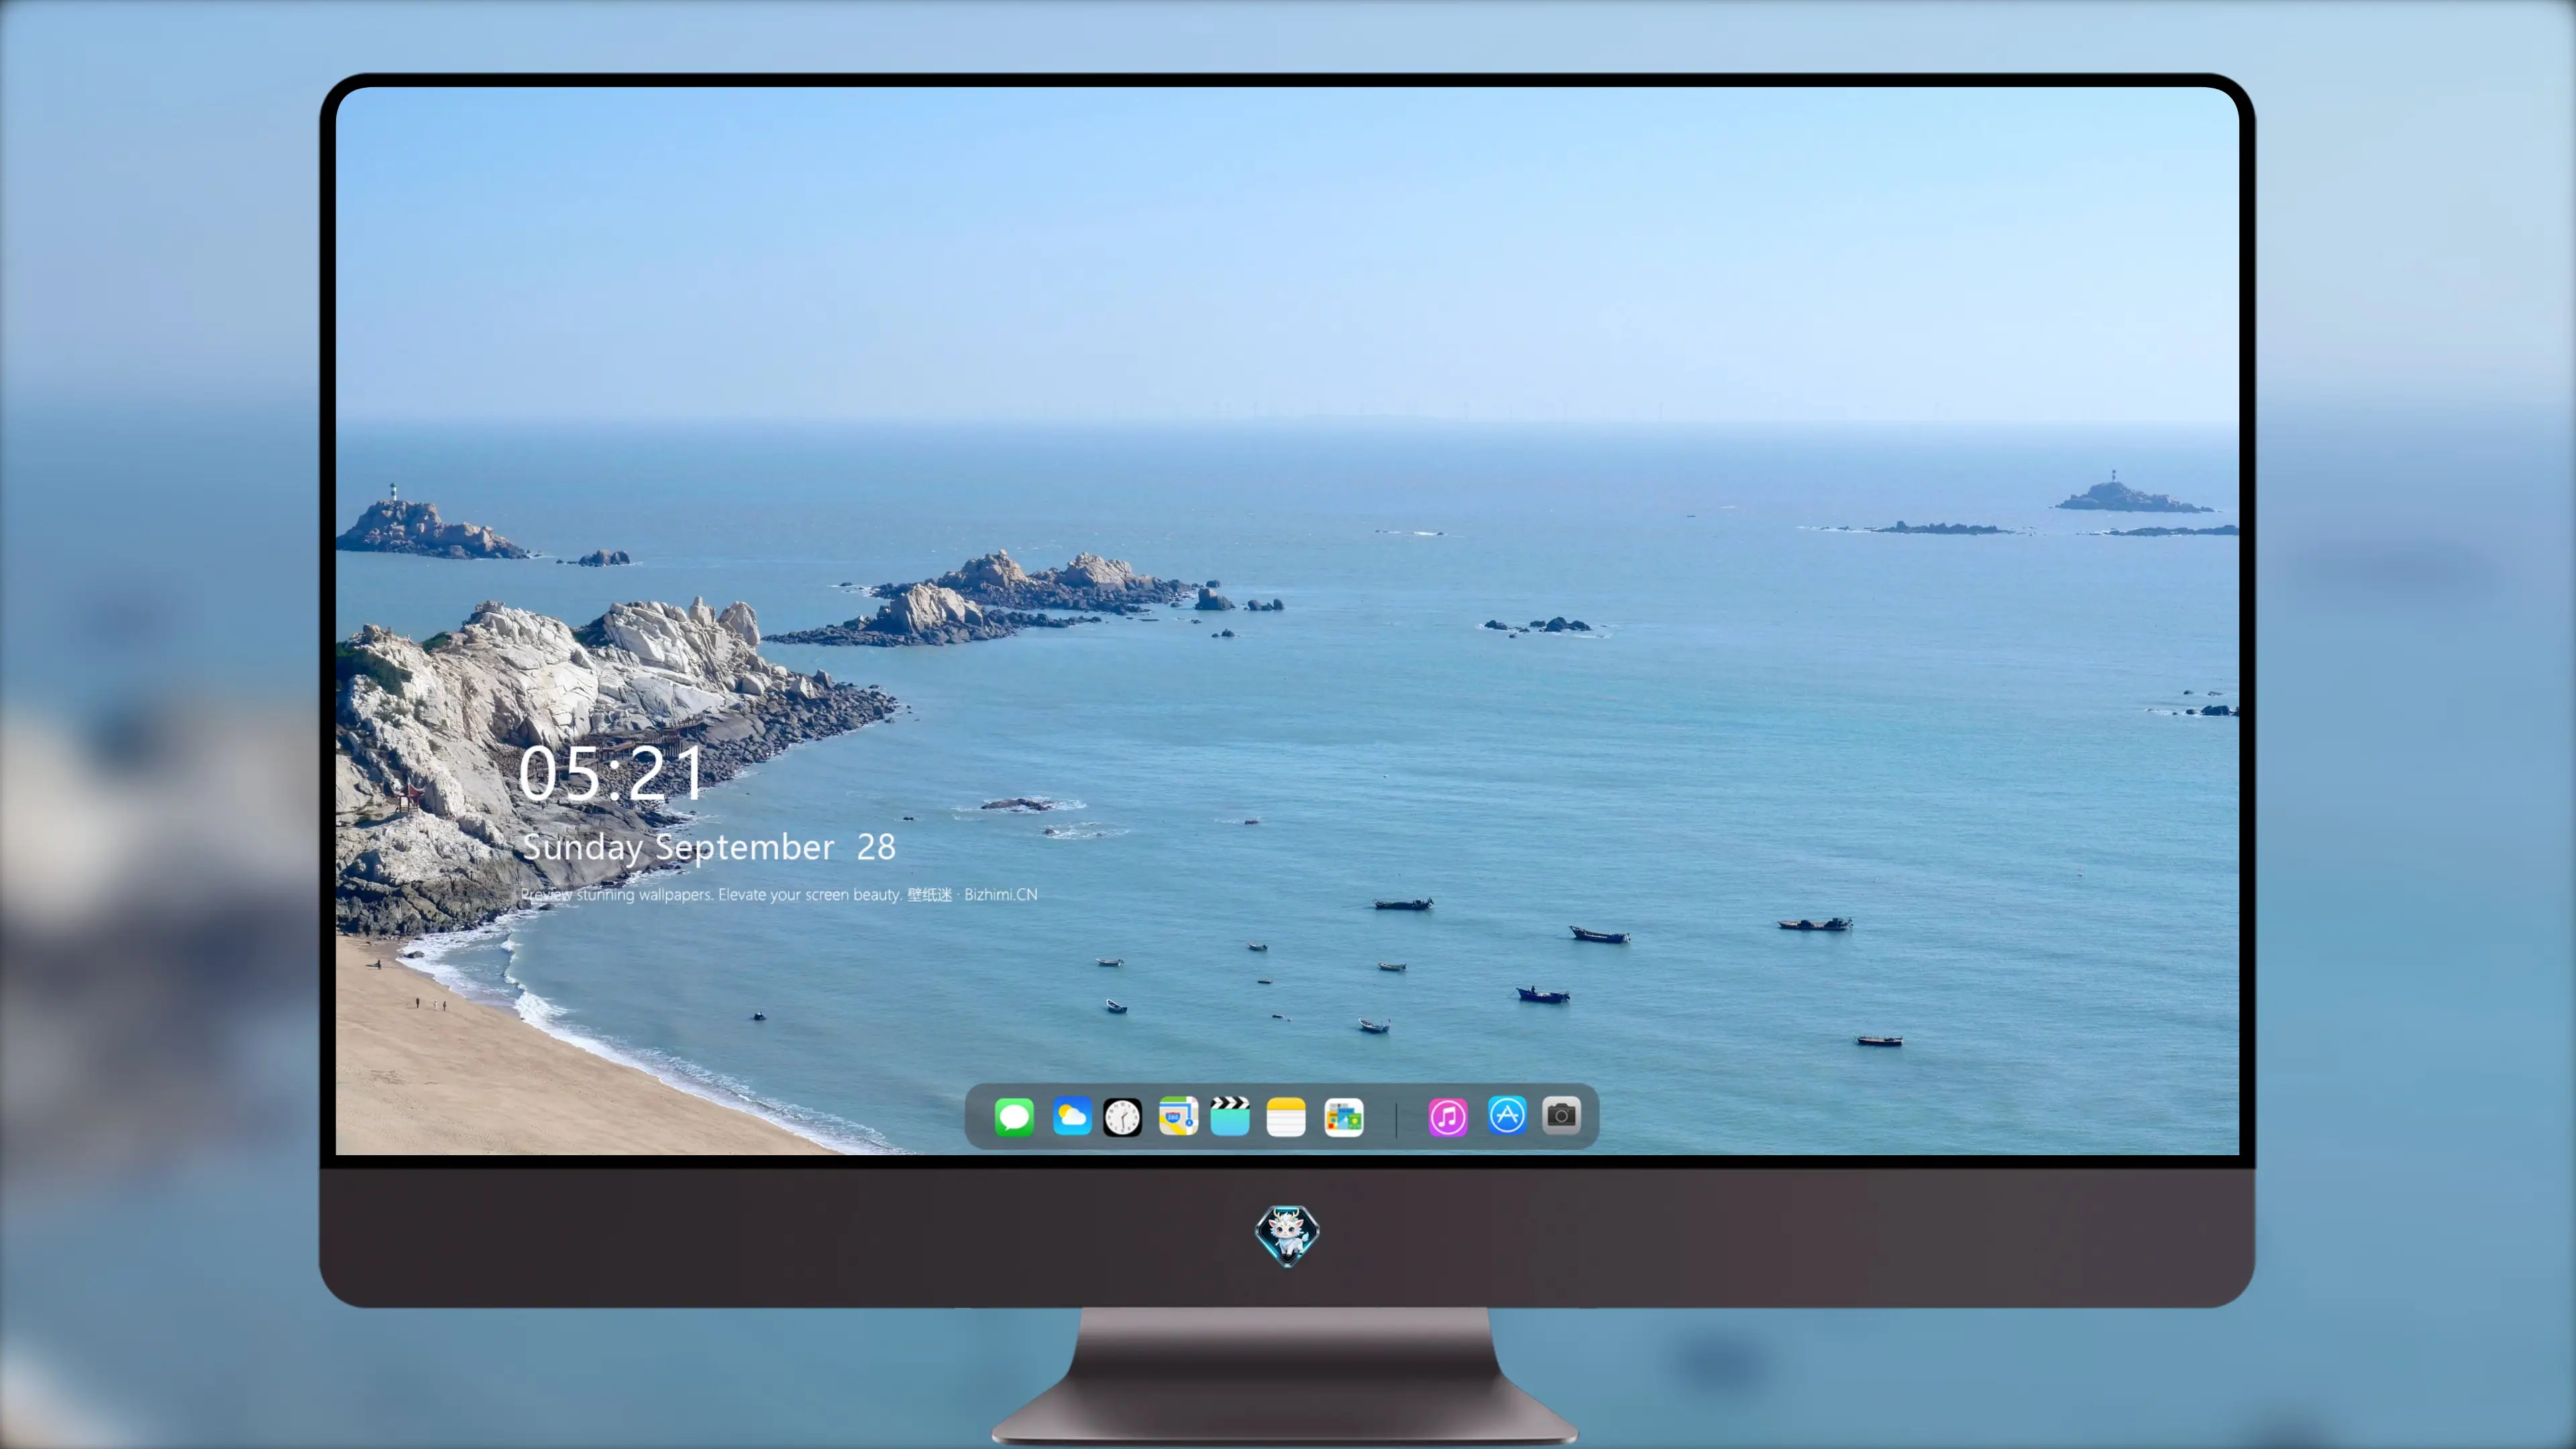Click the dragon logo on monitor chin
2576x1449 pixels.
[x=1287, y=1236]
